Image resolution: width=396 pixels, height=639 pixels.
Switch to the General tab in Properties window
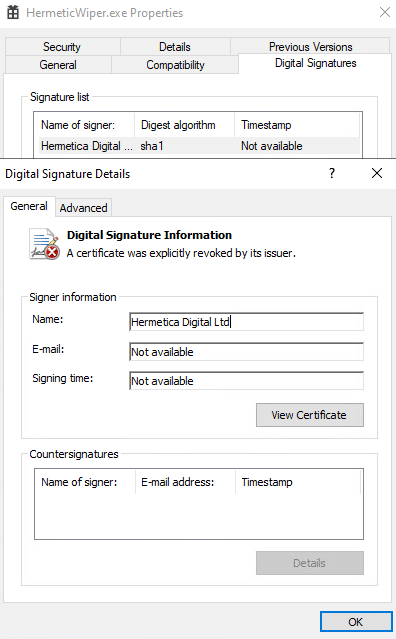58,65
